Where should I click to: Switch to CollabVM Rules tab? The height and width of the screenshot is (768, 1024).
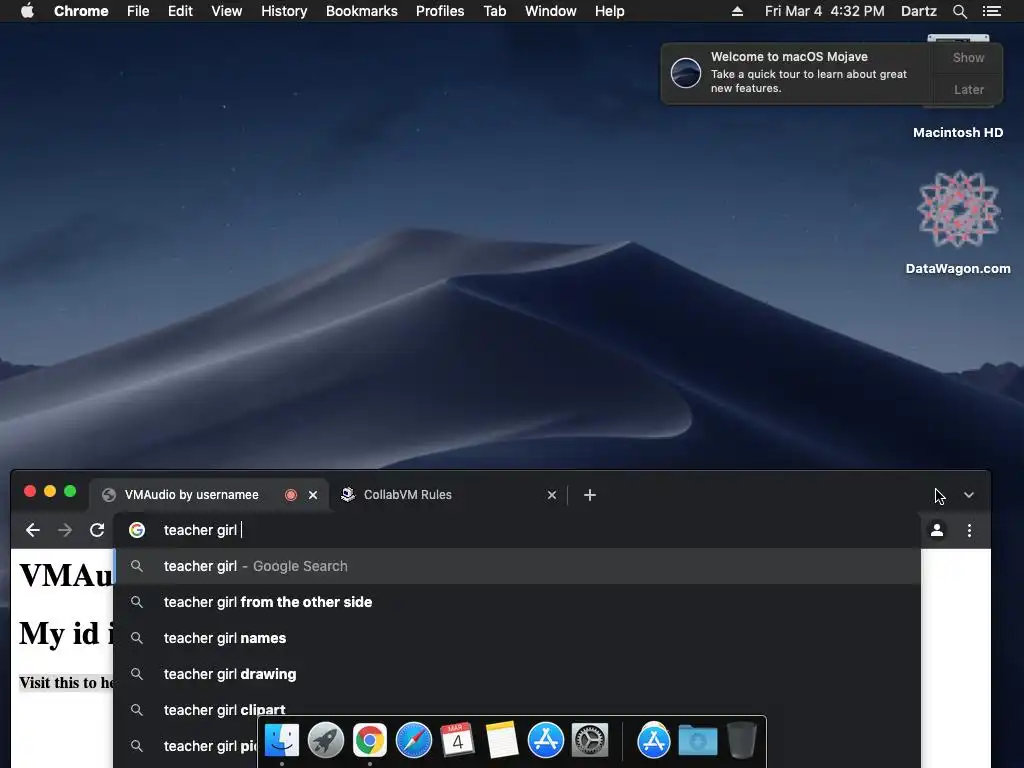[x=408, y=495]
